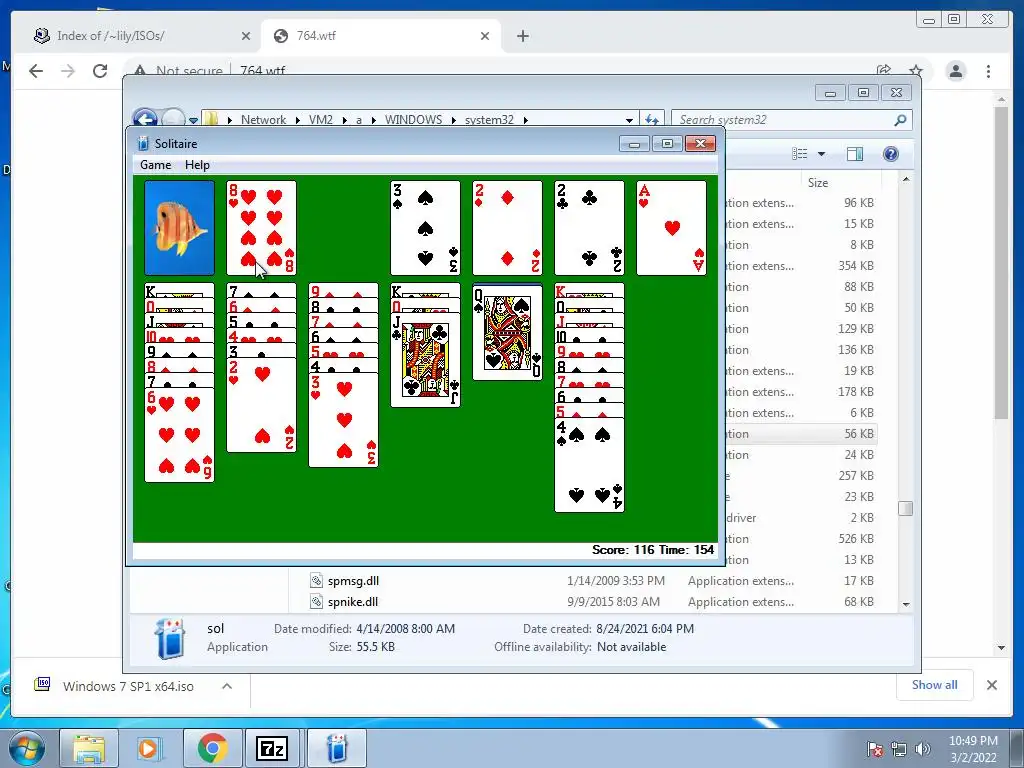
Task: Open the Windows Start menu
Action: click(x=26, y=748)
